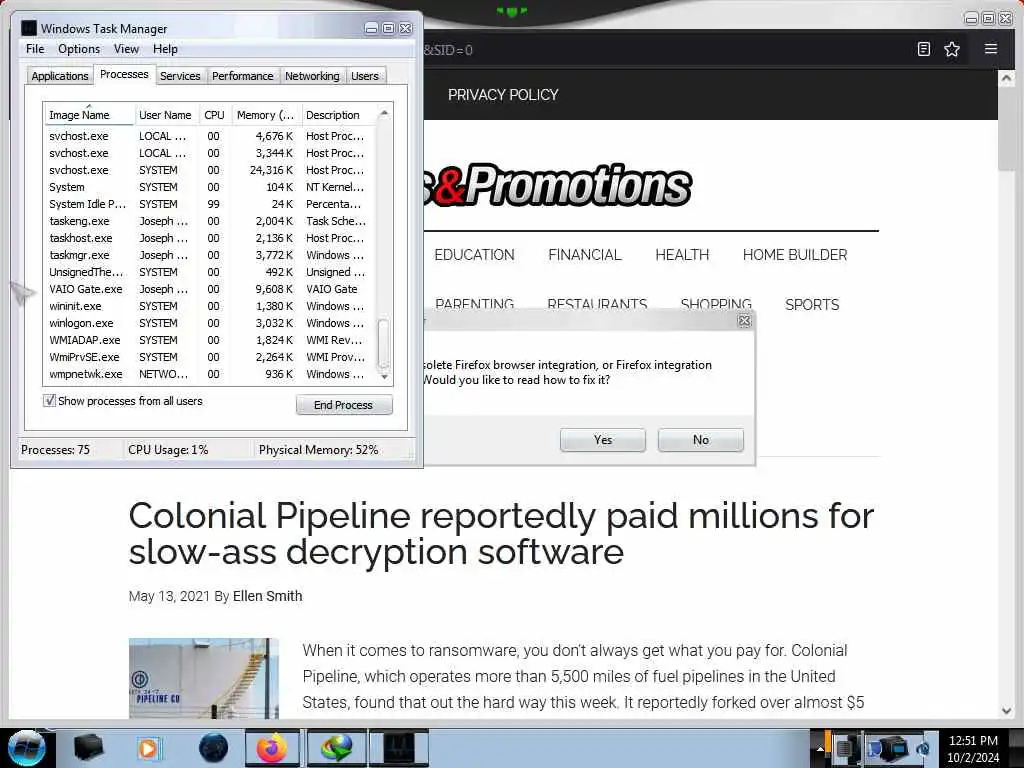Switch to the Networking tab
The height and width of the screenshot is (768, 1024).
click(x=312, y=76)
